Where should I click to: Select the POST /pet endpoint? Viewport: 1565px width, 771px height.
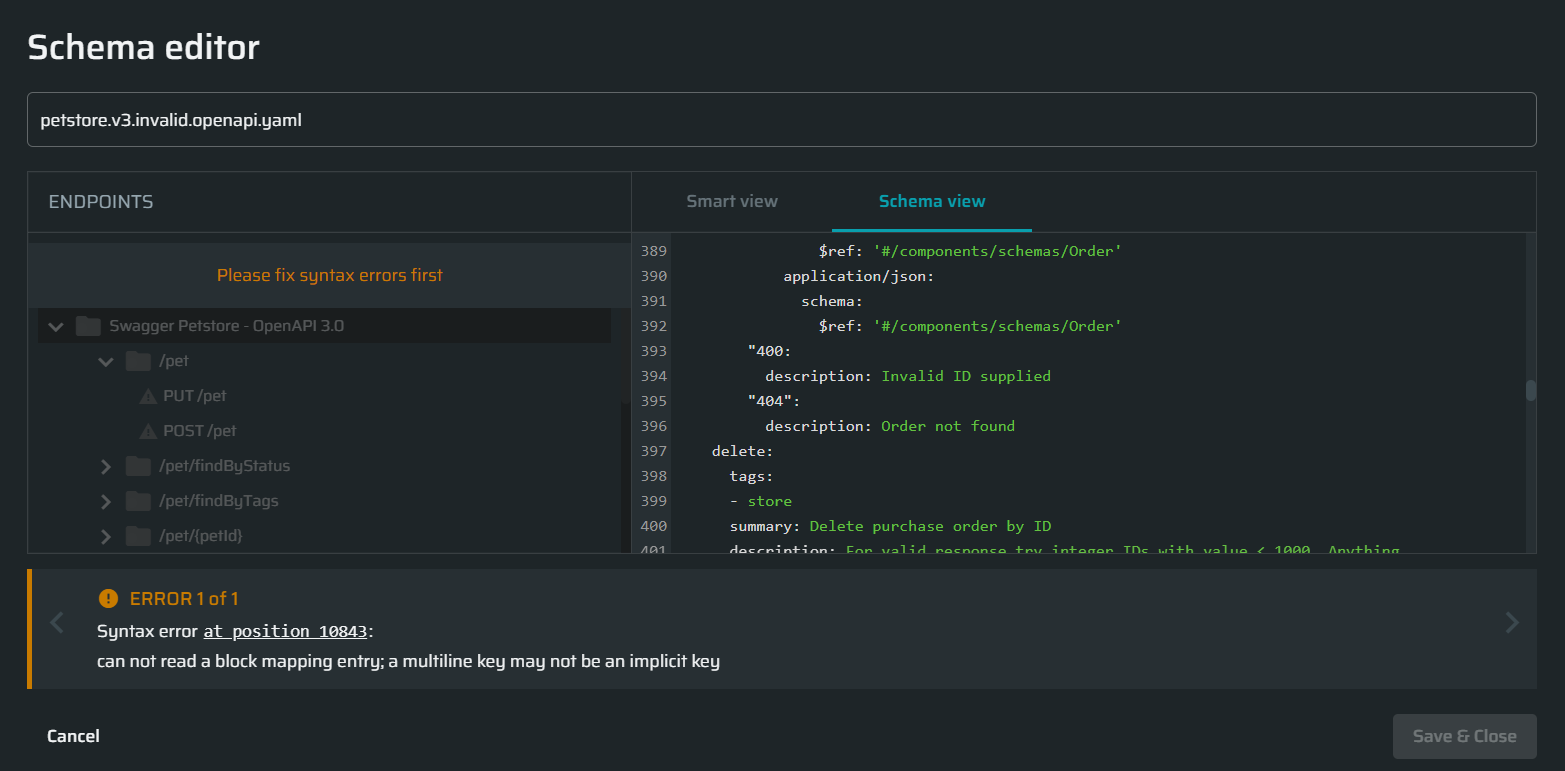200,431
